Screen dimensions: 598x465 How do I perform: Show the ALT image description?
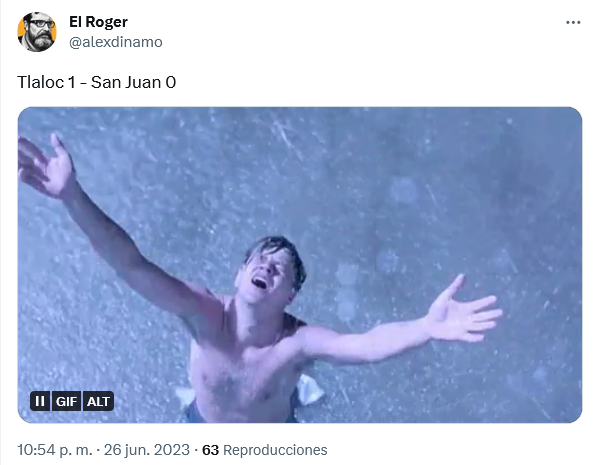click(98, 401)
